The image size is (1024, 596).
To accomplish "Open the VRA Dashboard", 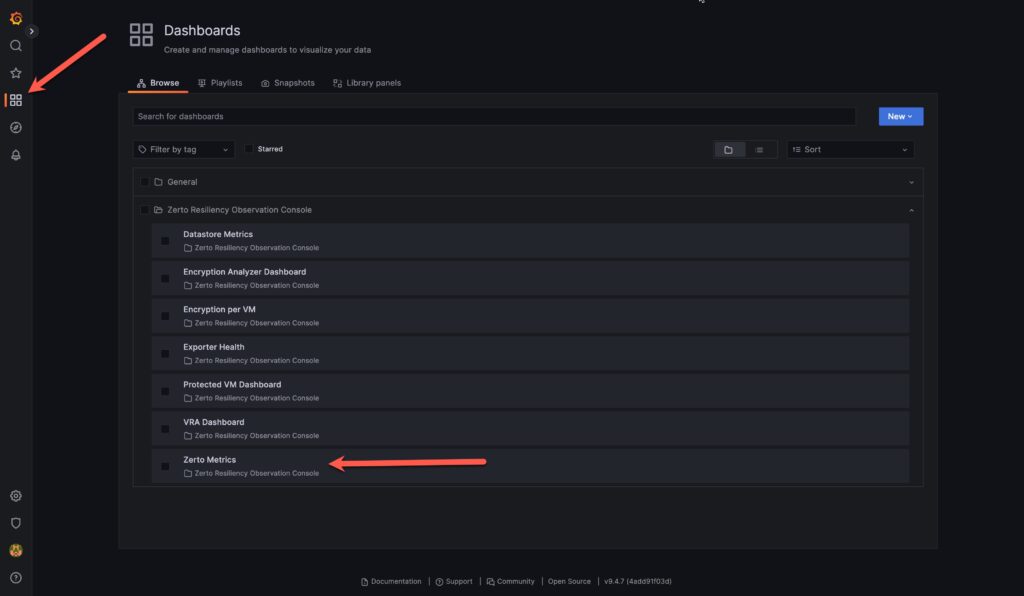I will tap(214, 422).
